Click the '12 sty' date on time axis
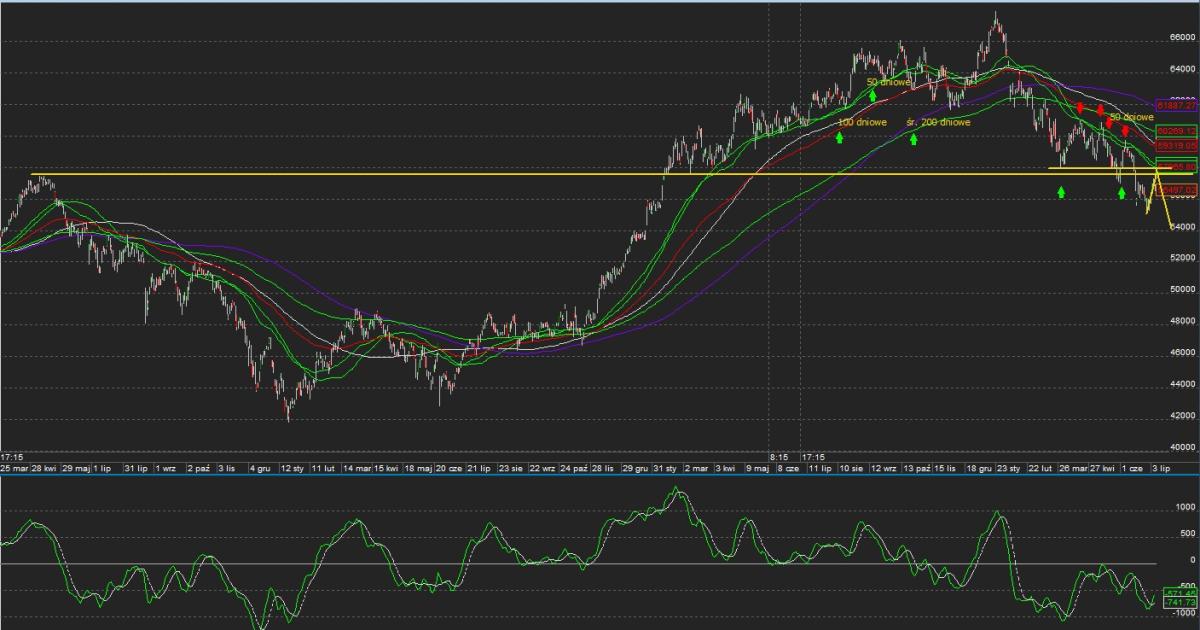Image resolution: width=1200 pixels, height=630 pixels. pyautogui.click(x=292, y=468)
